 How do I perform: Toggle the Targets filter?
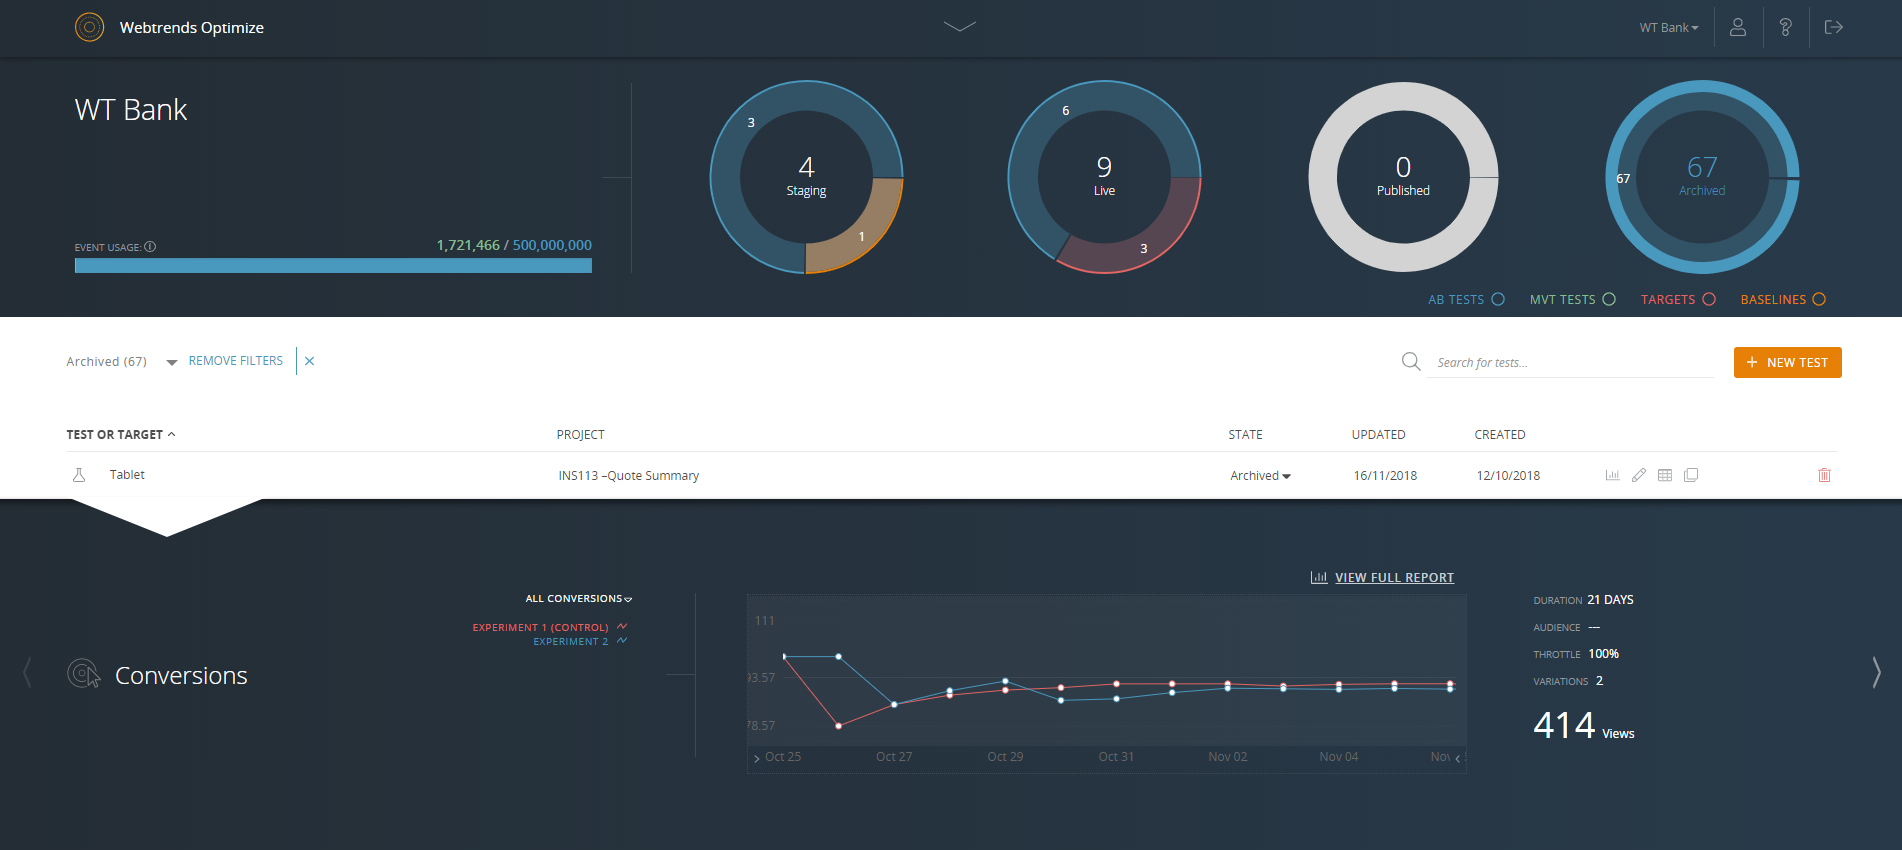[x=1678, y=299]
